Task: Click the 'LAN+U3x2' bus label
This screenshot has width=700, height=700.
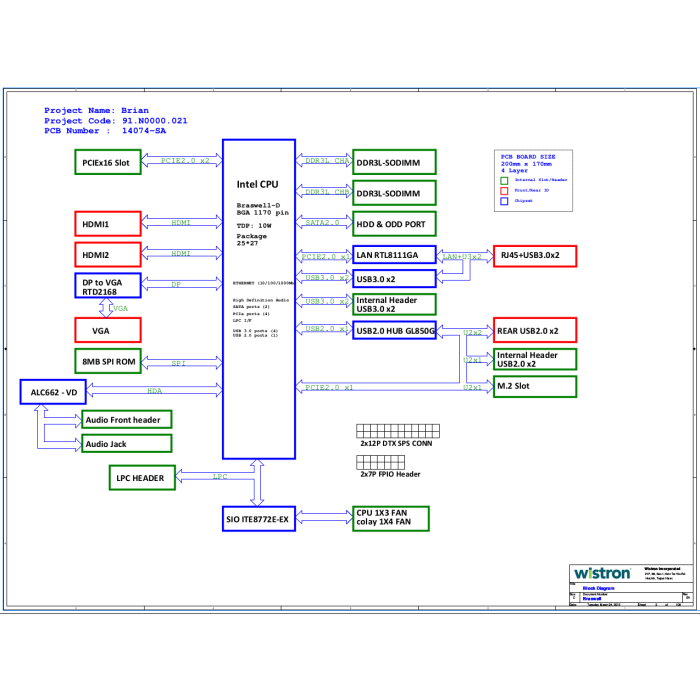Action: coord(462,257)
